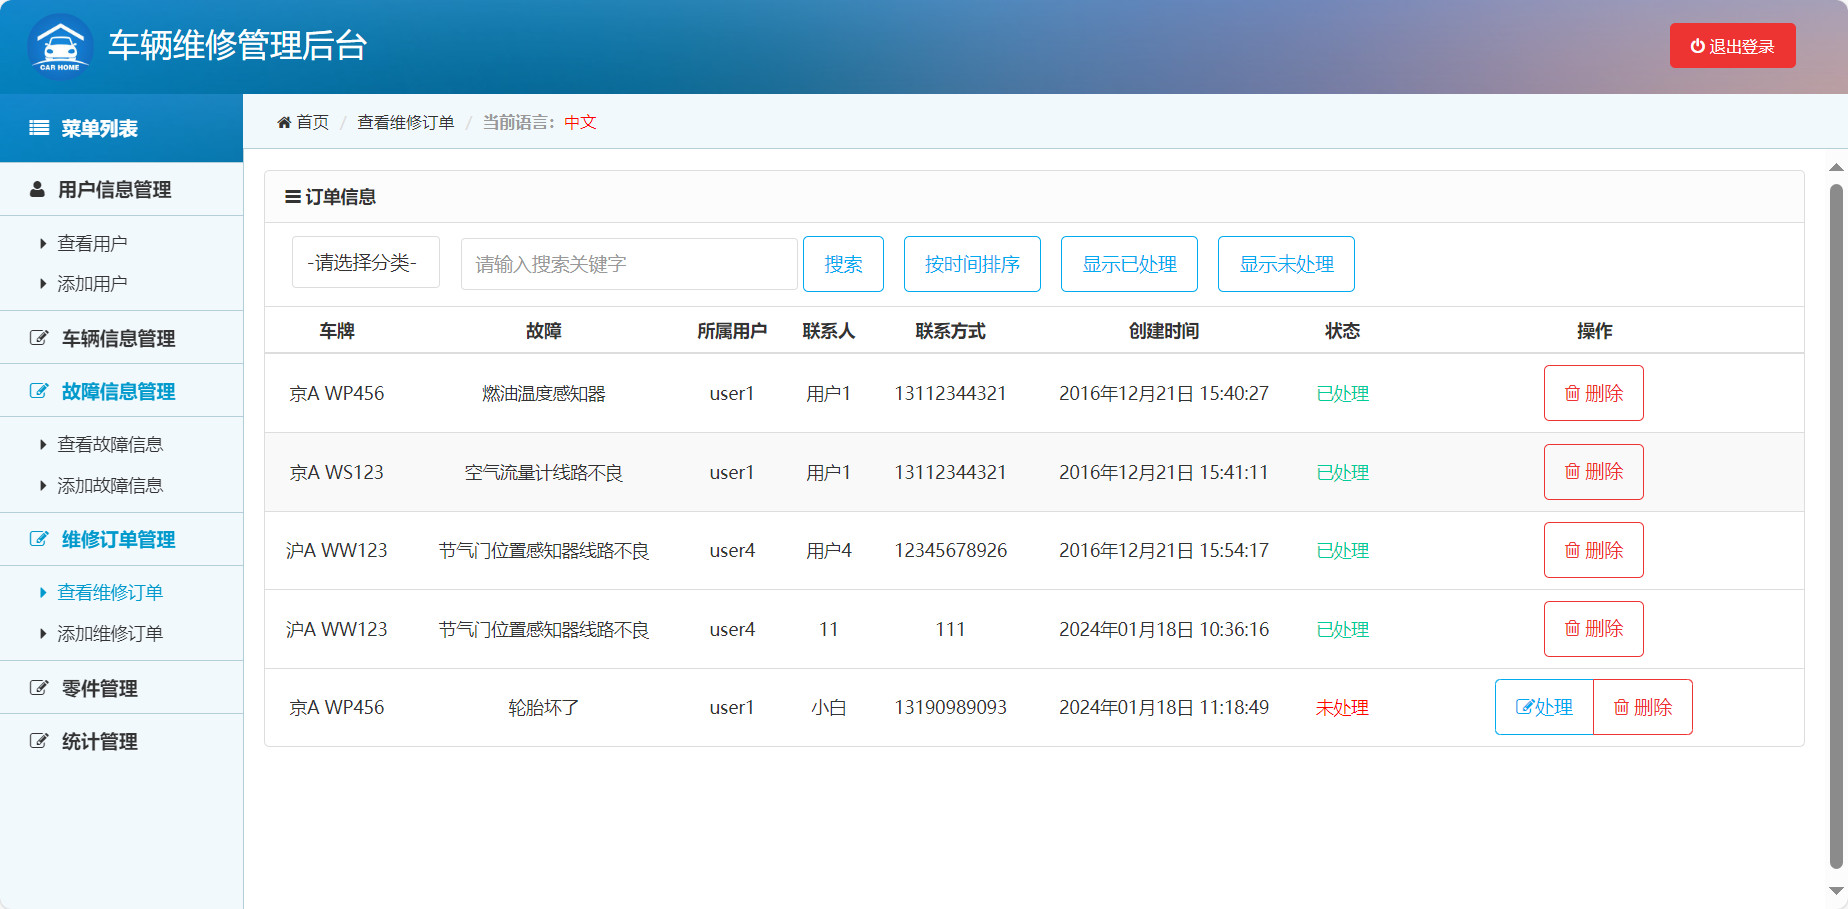Click the edit icon beside 零件管理
The height and width of the screenshot is (909, 1848).
click(39, 688)
